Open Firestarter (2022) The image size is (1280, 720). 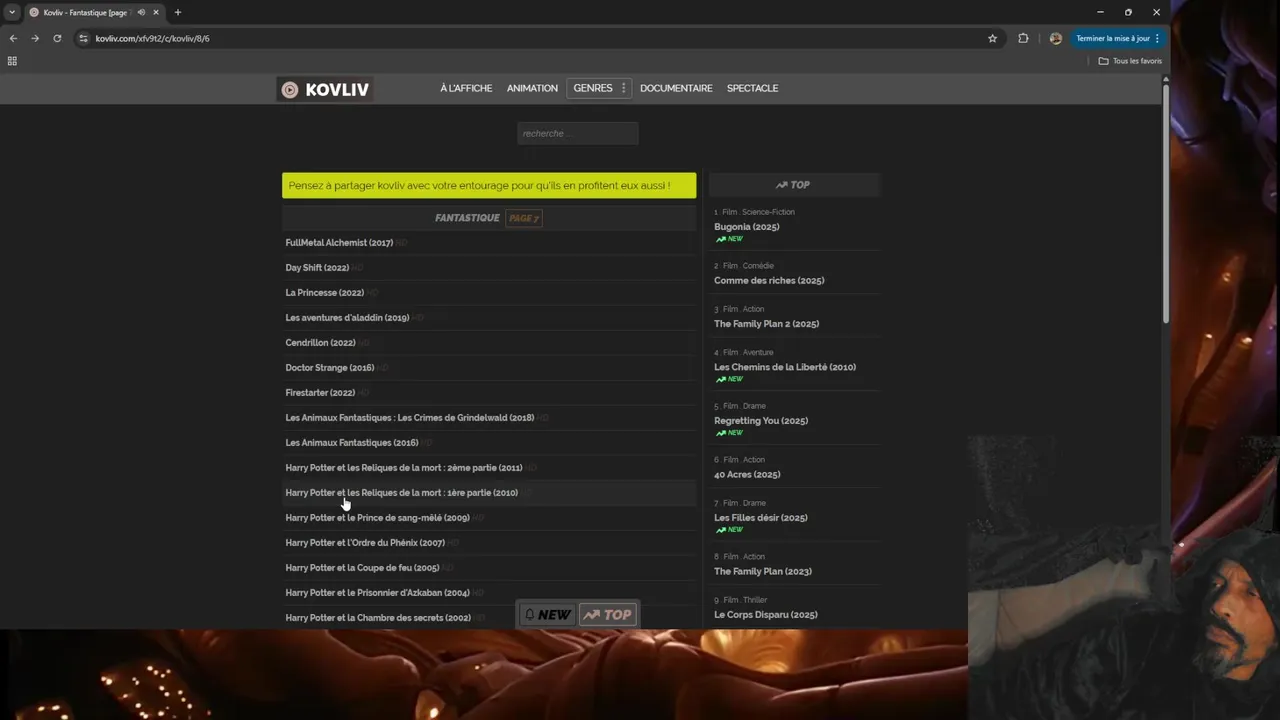click(x=320, y=393)
